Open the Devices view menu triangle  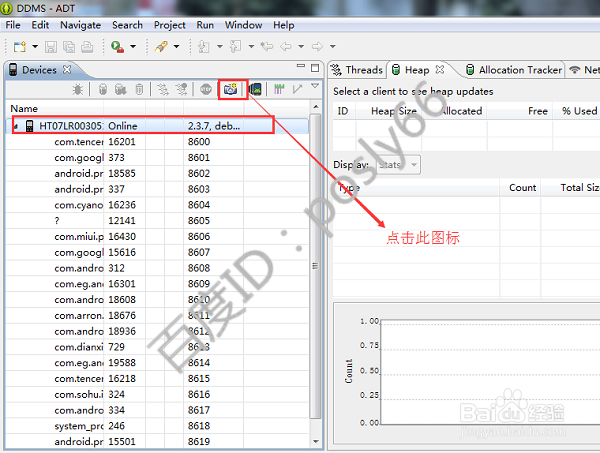315,86
